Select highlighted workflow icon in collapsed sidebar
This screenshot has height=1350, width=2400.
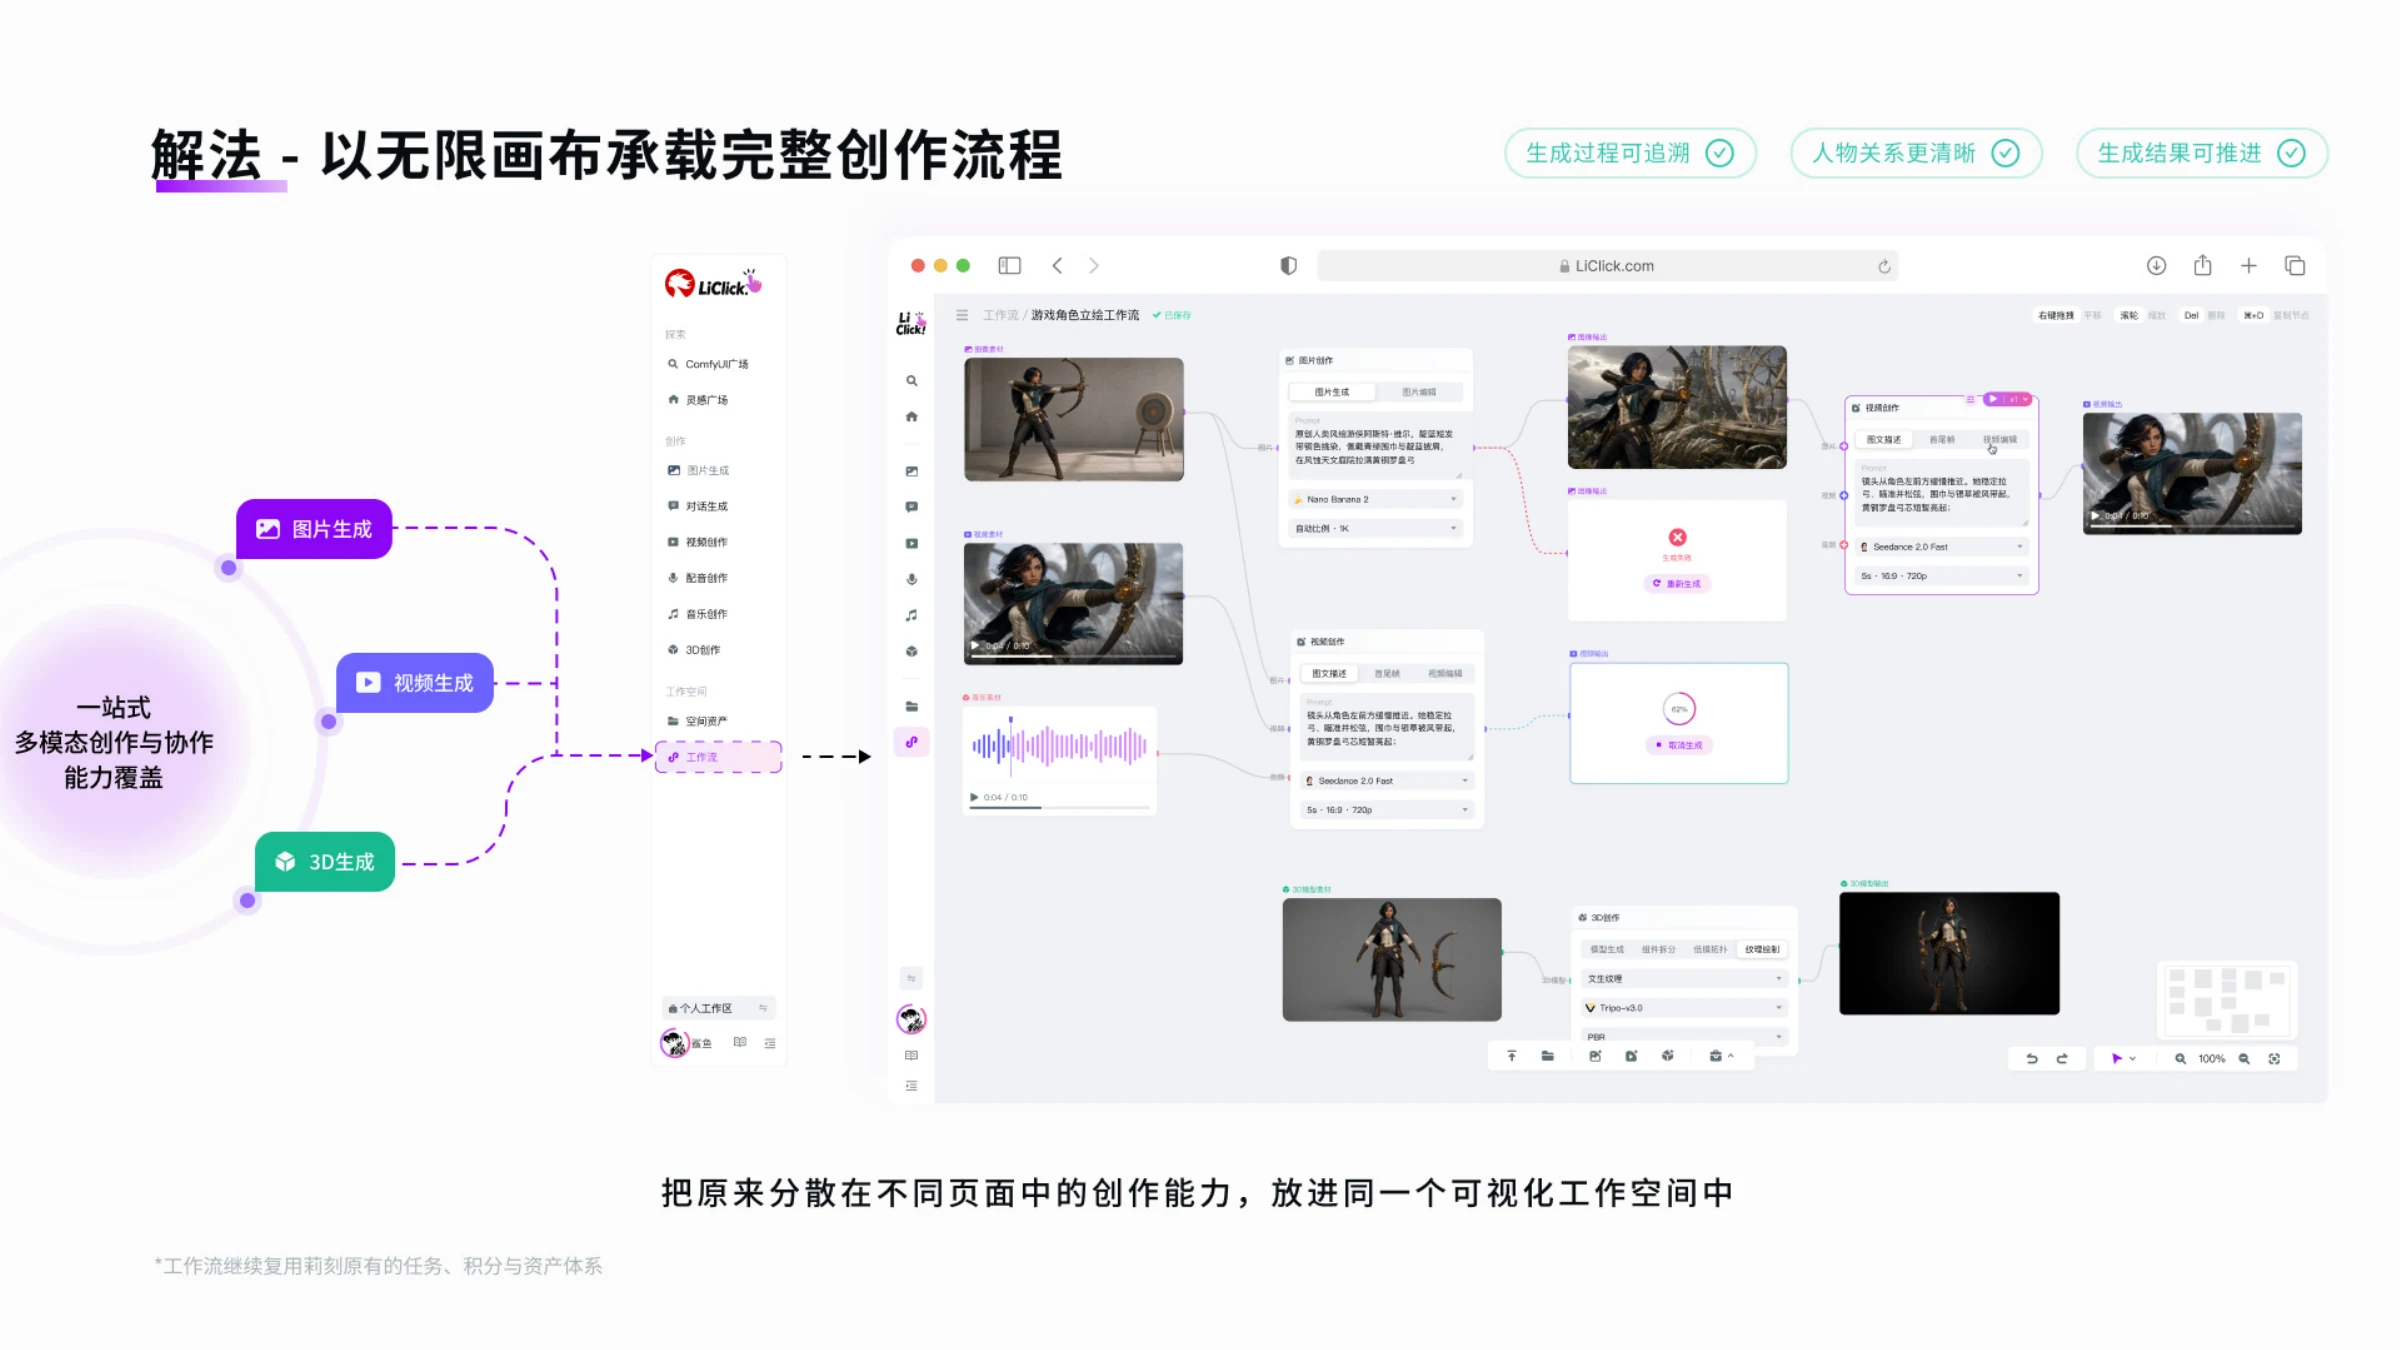pos(911,742)
